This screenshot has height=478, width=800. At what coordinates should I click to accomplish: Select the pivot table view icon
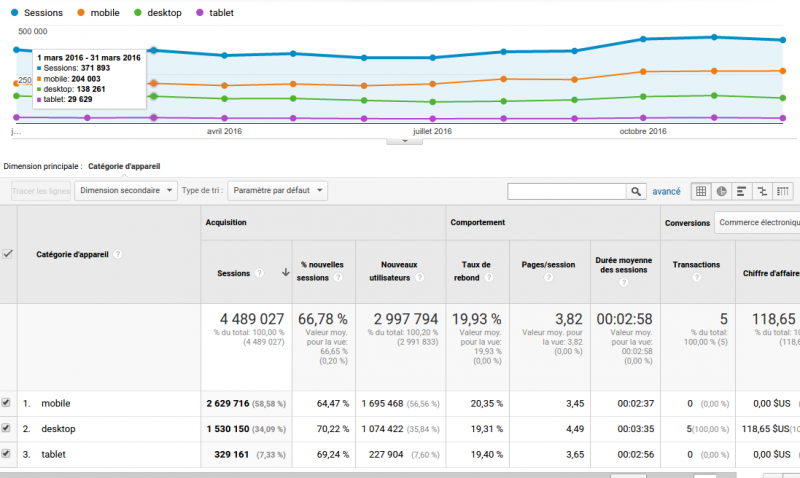click(x=783, y=191)
